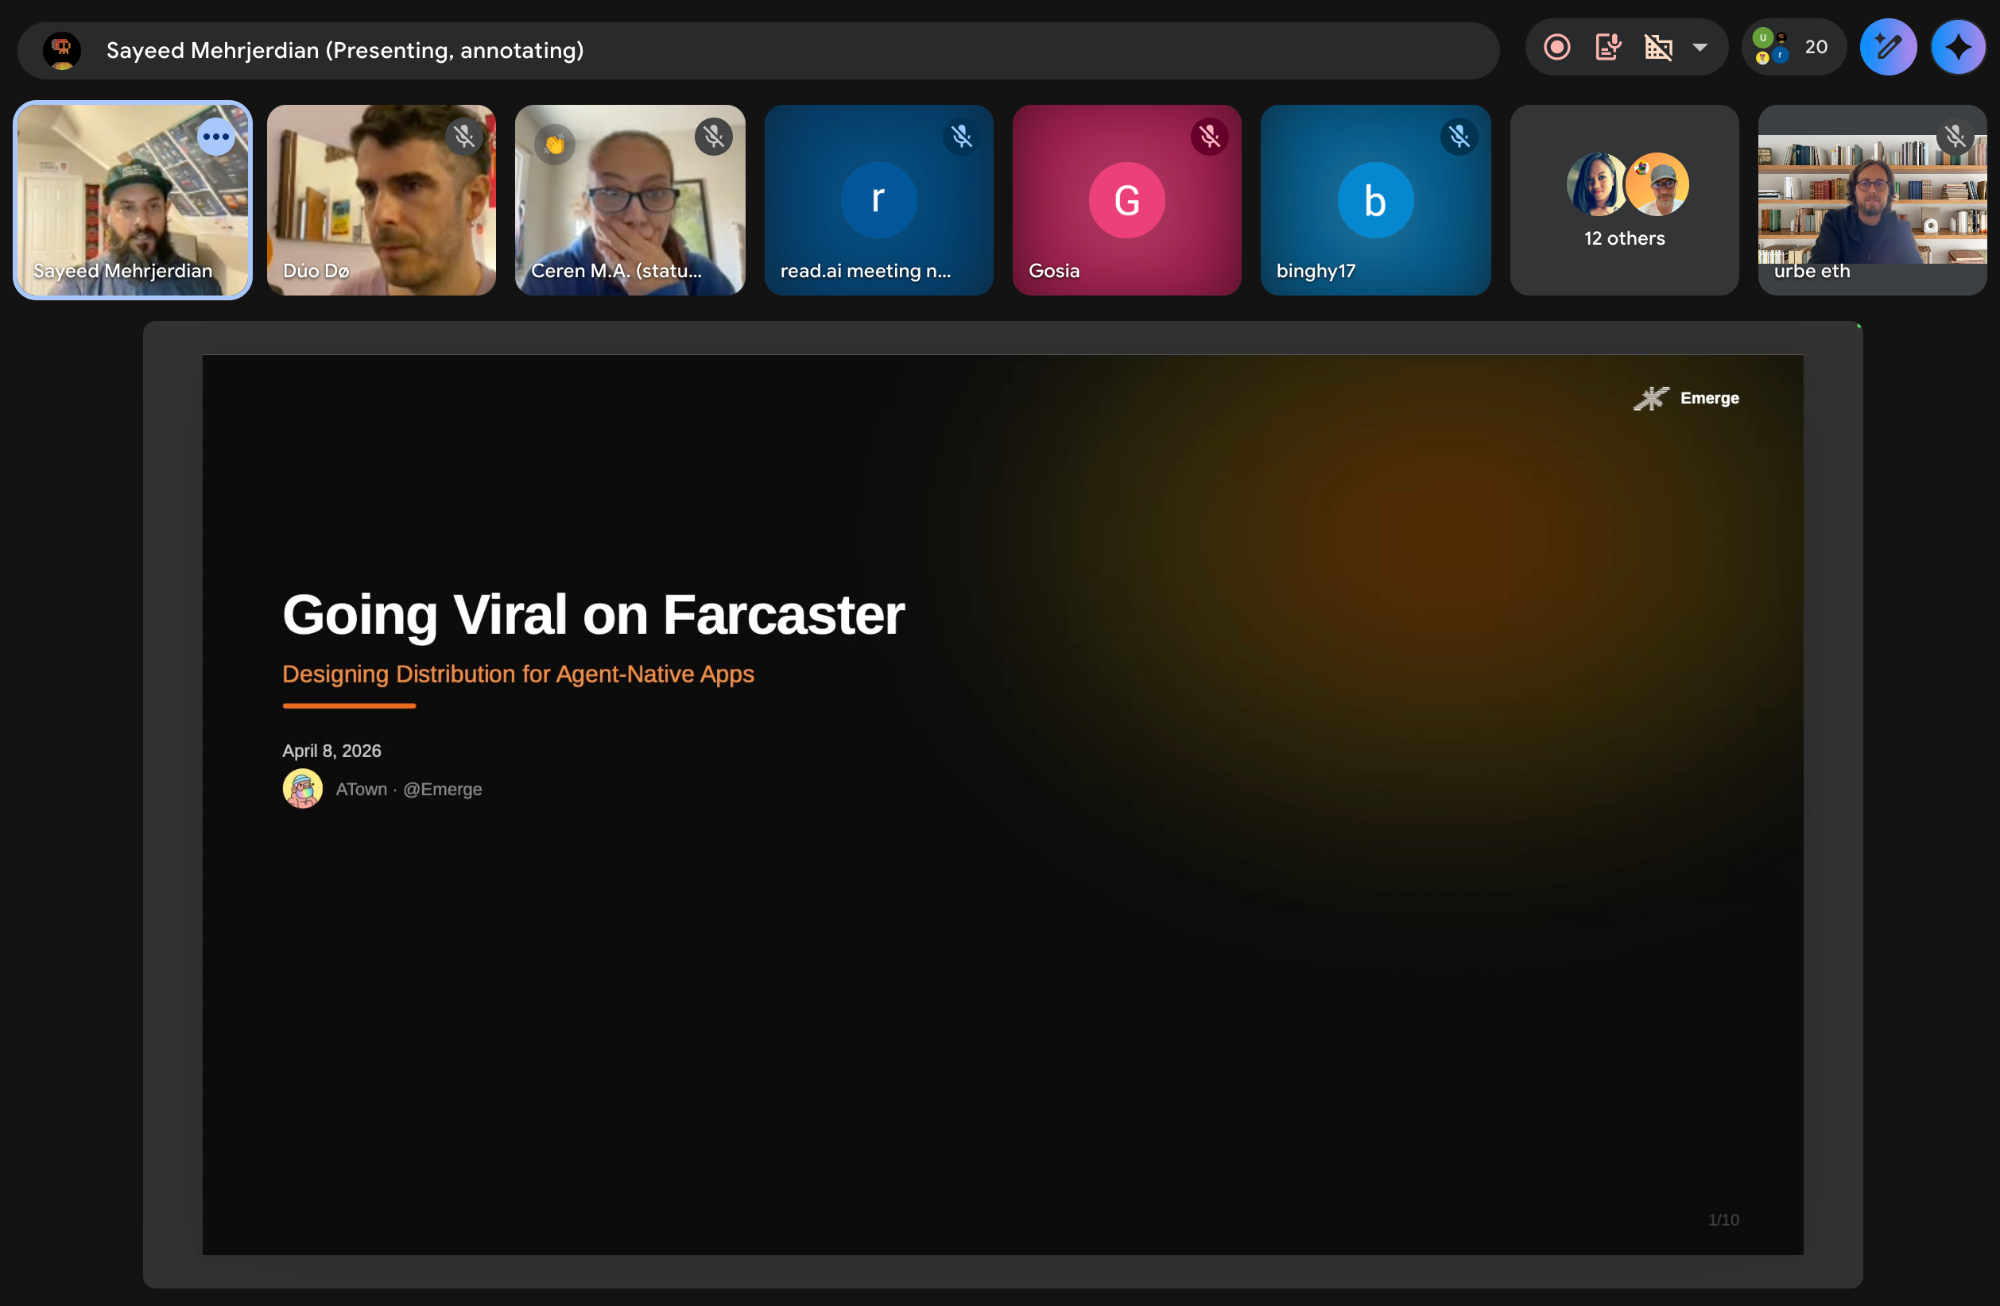The image size is (2000, 1306).
Task: Click muted mic icon on urbe eth tile
Action: click(x=1955, y=136)
